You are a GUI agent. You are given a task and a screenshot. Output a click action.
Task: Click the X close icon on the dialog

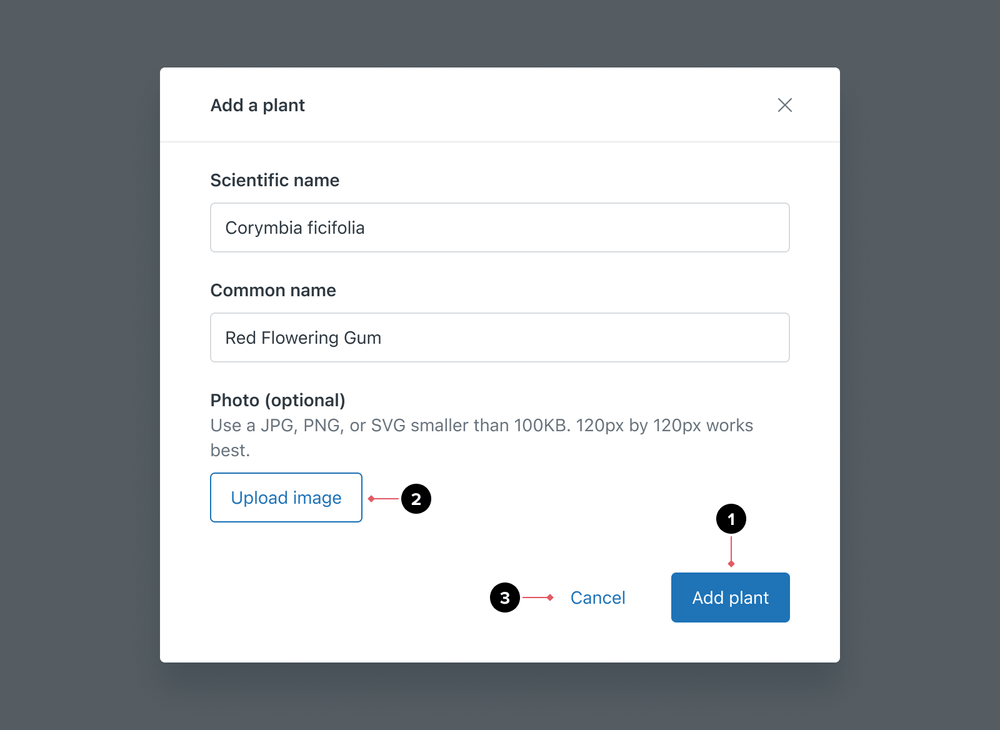tap(785, 105)
